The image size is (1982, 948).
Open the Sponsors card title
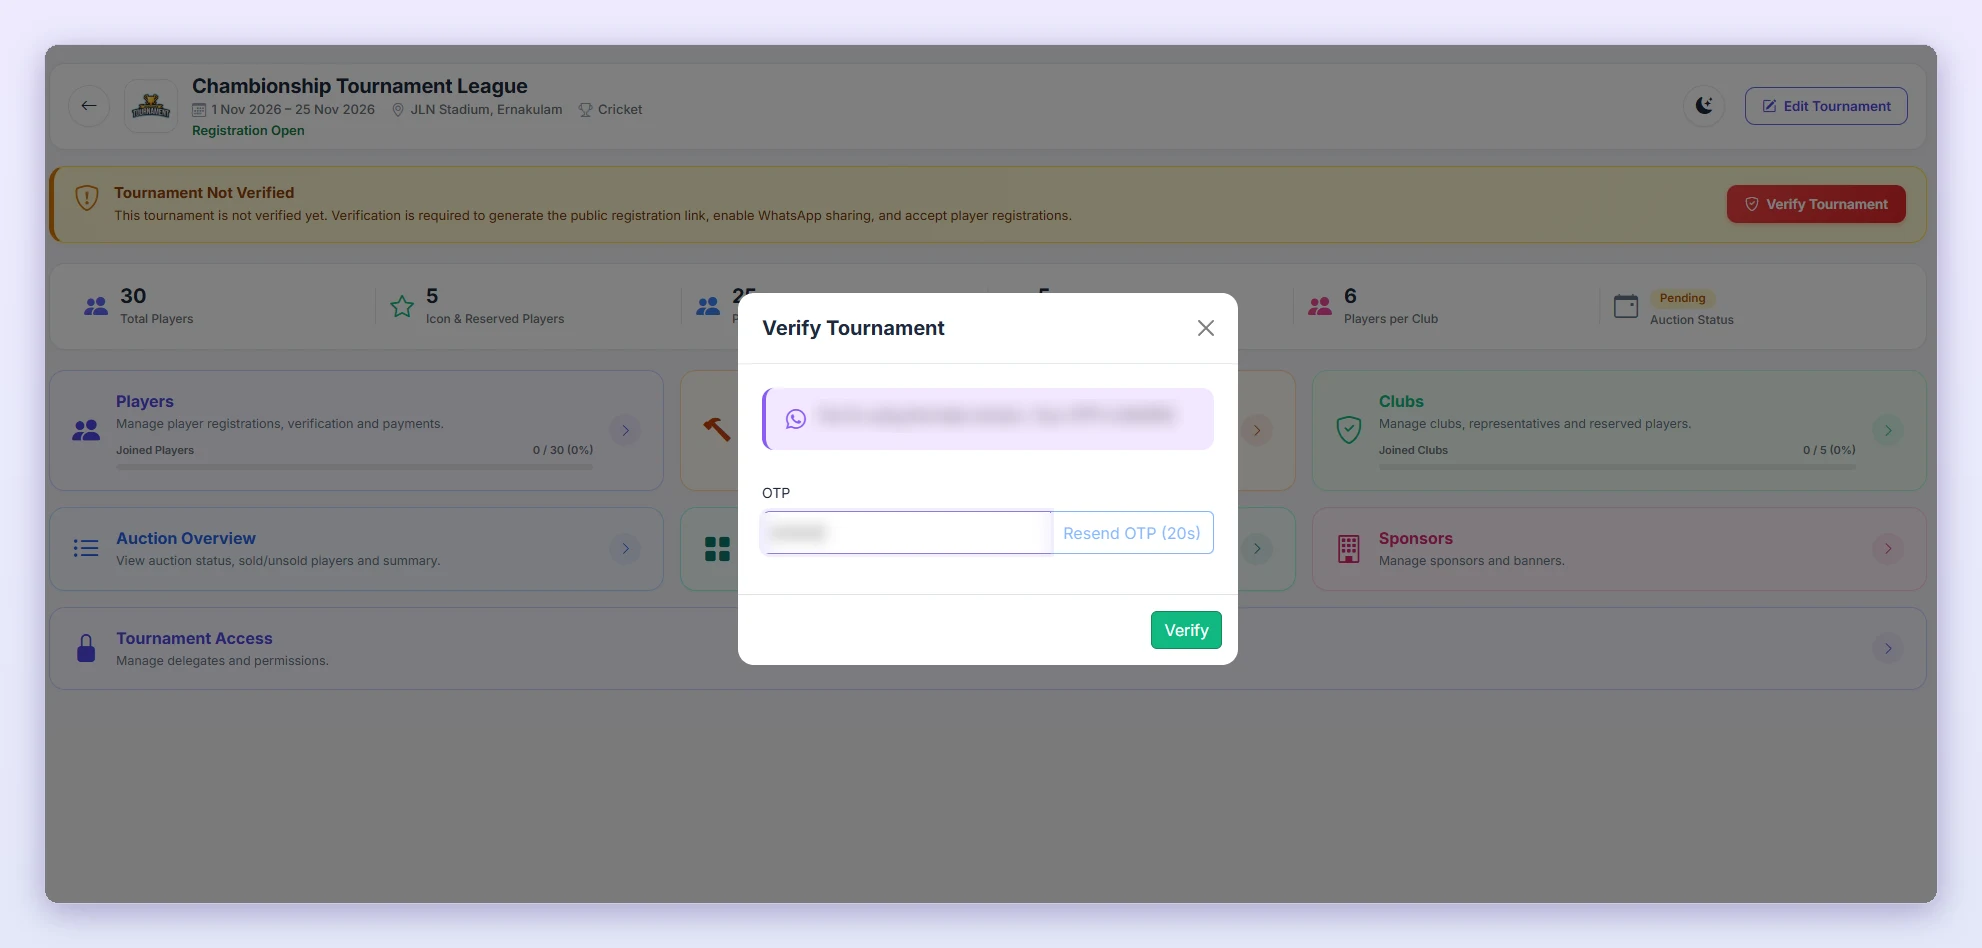click(x=1416, y=538)
